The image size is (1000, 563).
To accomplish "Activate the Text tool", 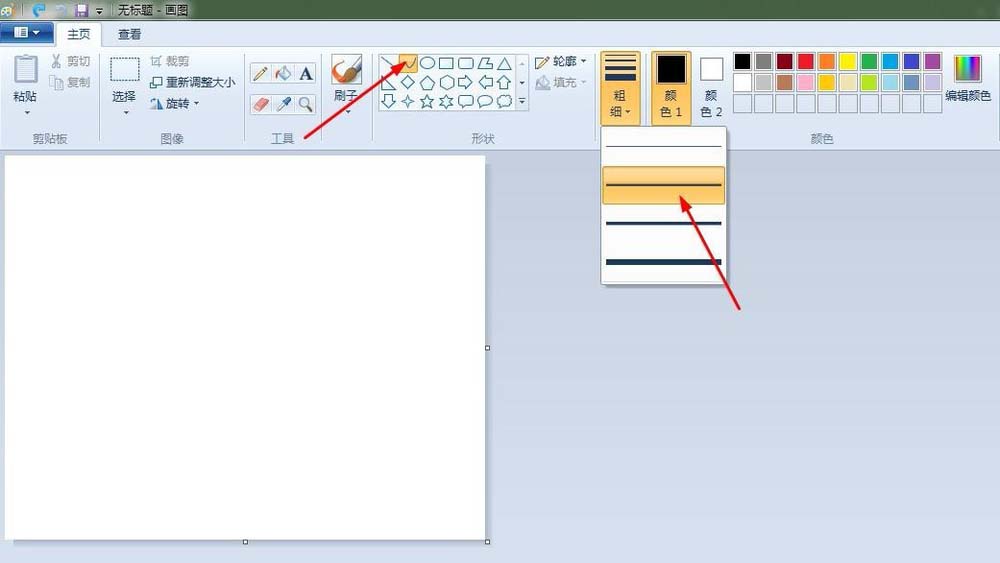I will [306, 74].
